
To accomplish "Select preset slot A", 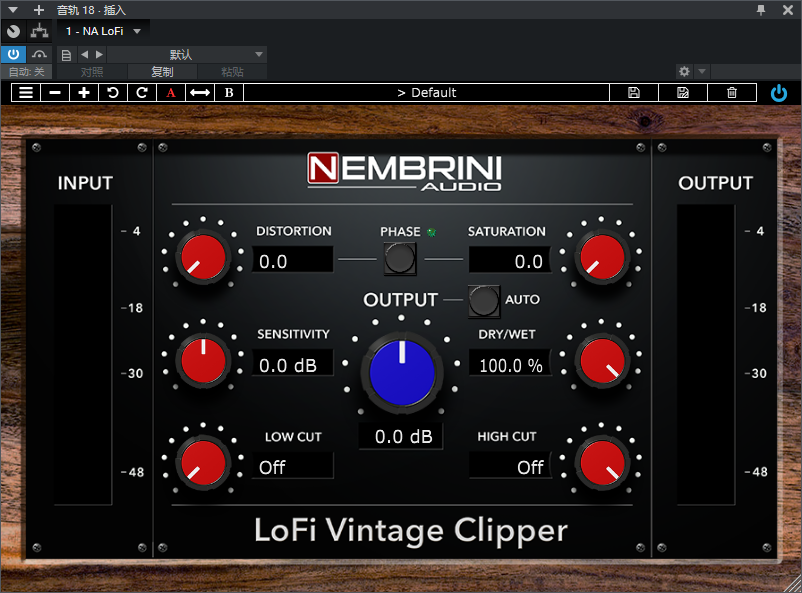I will tap(171, 93).
